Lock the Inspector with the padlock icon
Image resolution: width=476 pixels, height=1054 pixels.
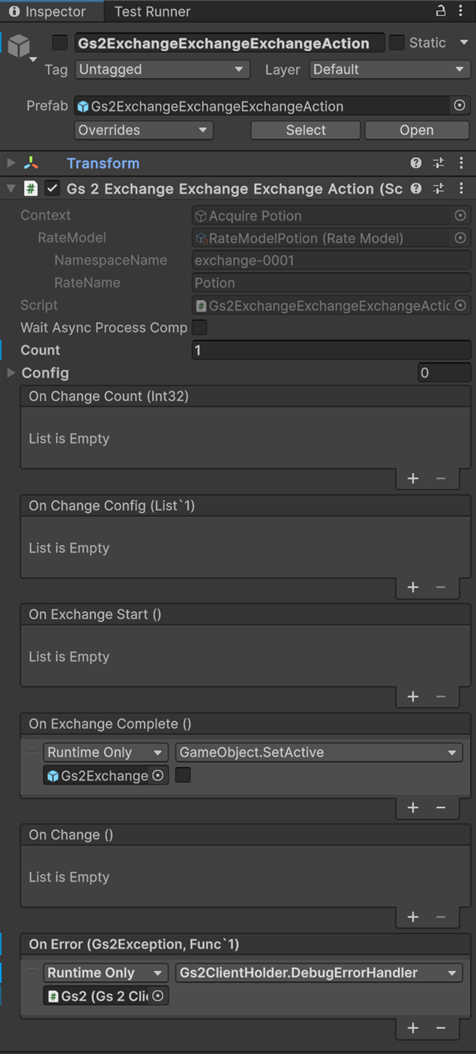tap(440, 11)
